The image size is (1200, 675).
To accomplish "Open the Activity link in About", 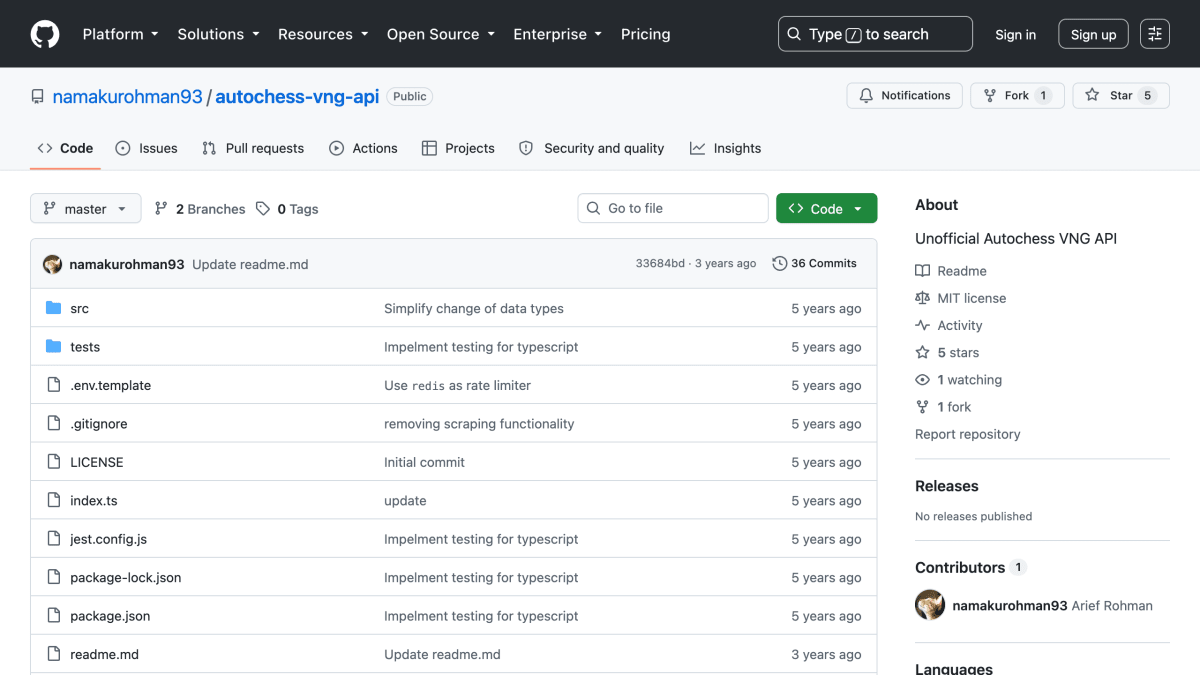I will (949, 325).
